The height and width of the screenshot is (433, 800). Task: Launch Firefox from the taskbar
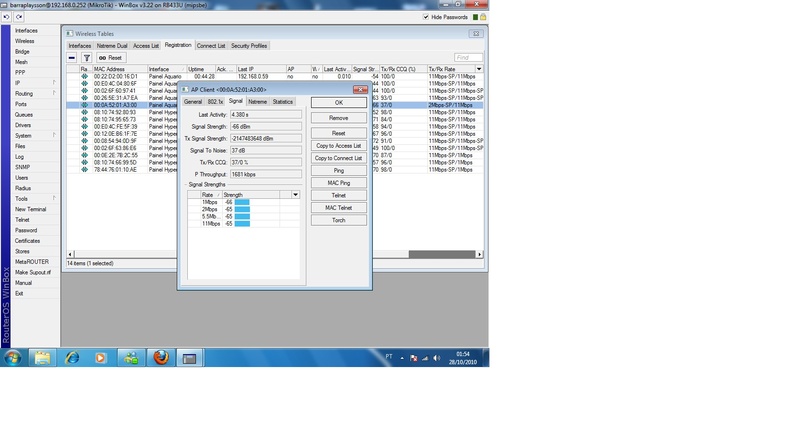pos(161,358)
